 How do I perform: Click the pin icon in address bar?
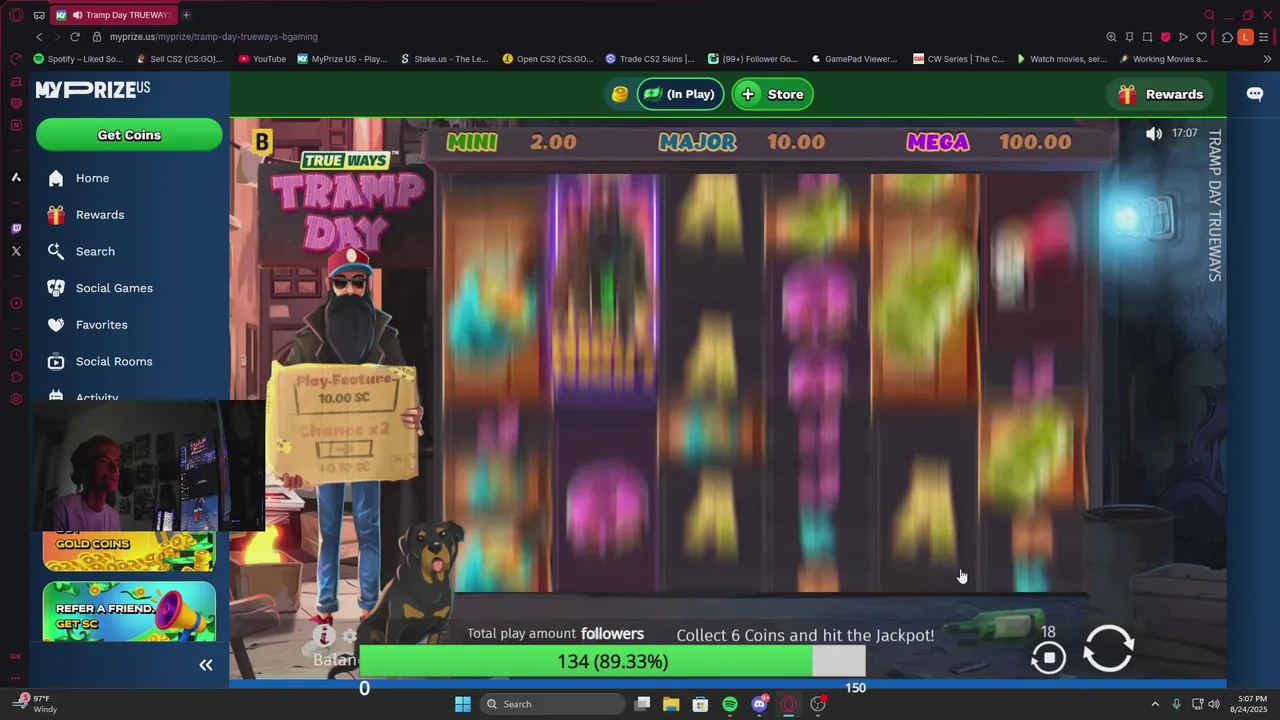click(x=1129, y=37)
